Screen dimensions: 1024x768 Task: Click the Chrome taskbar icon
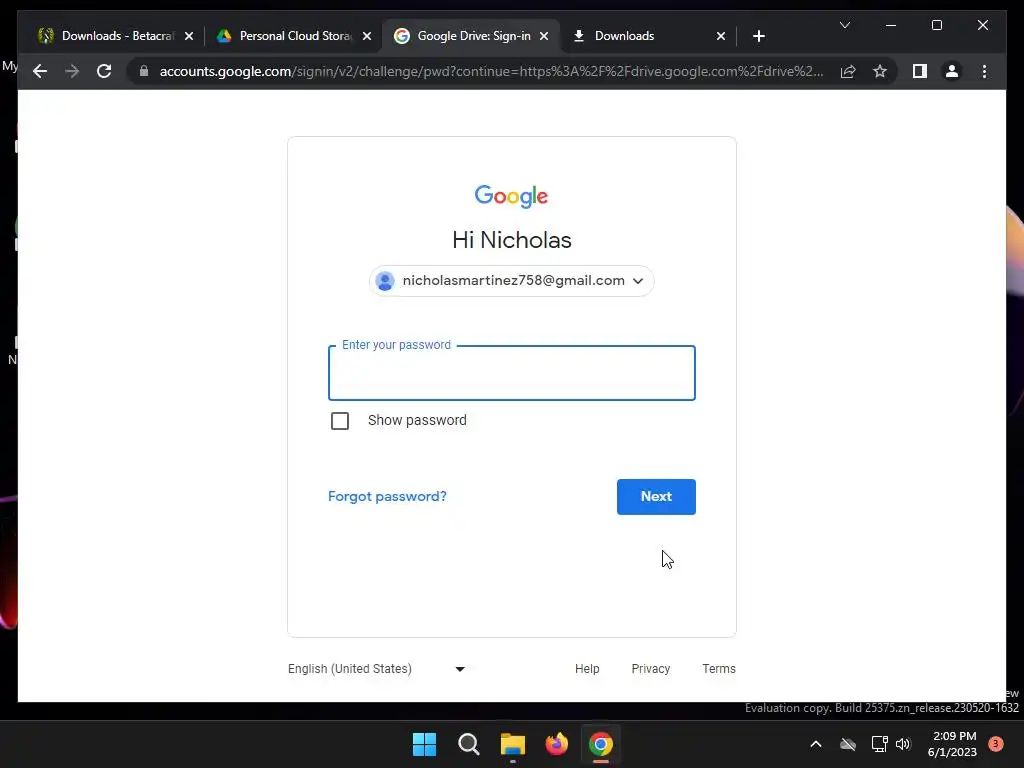(601, 744)
